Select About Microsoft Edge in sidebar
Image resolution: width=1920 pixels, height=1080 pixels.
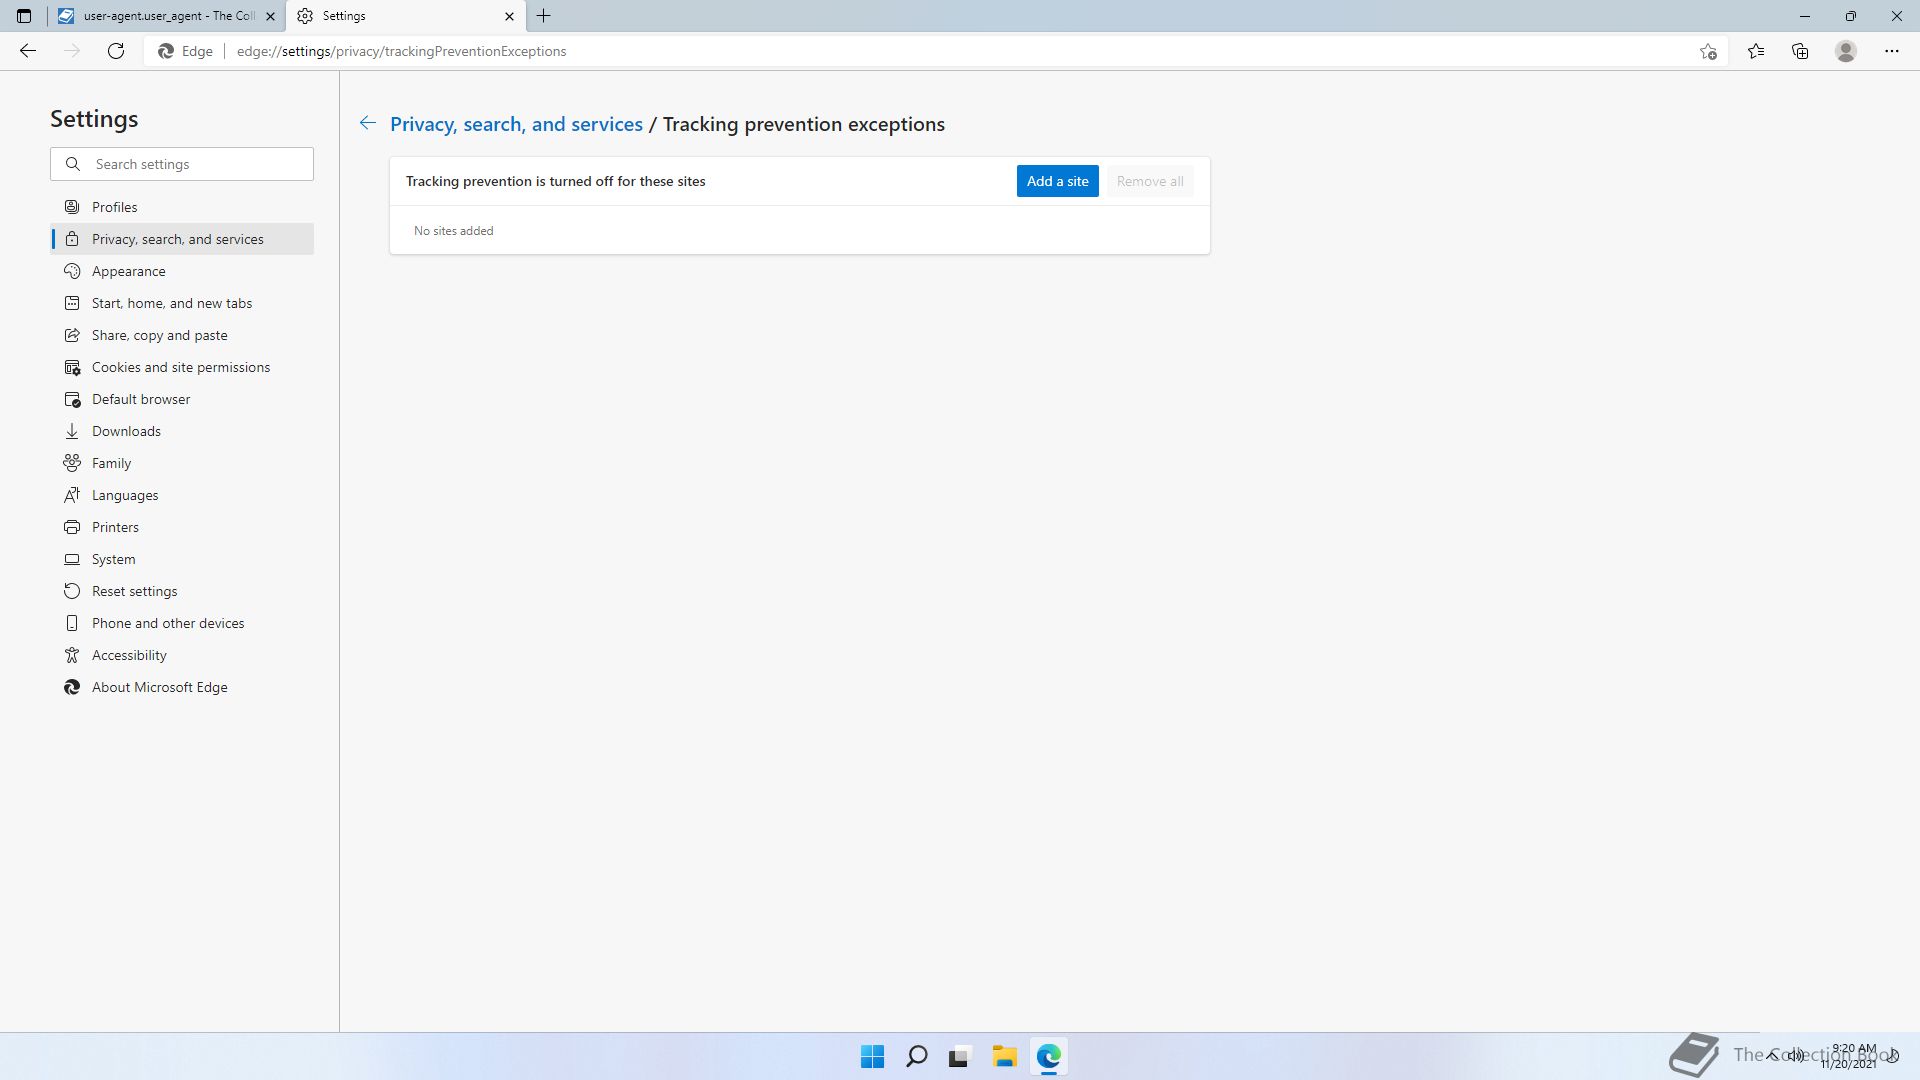[x=160, y=687]
